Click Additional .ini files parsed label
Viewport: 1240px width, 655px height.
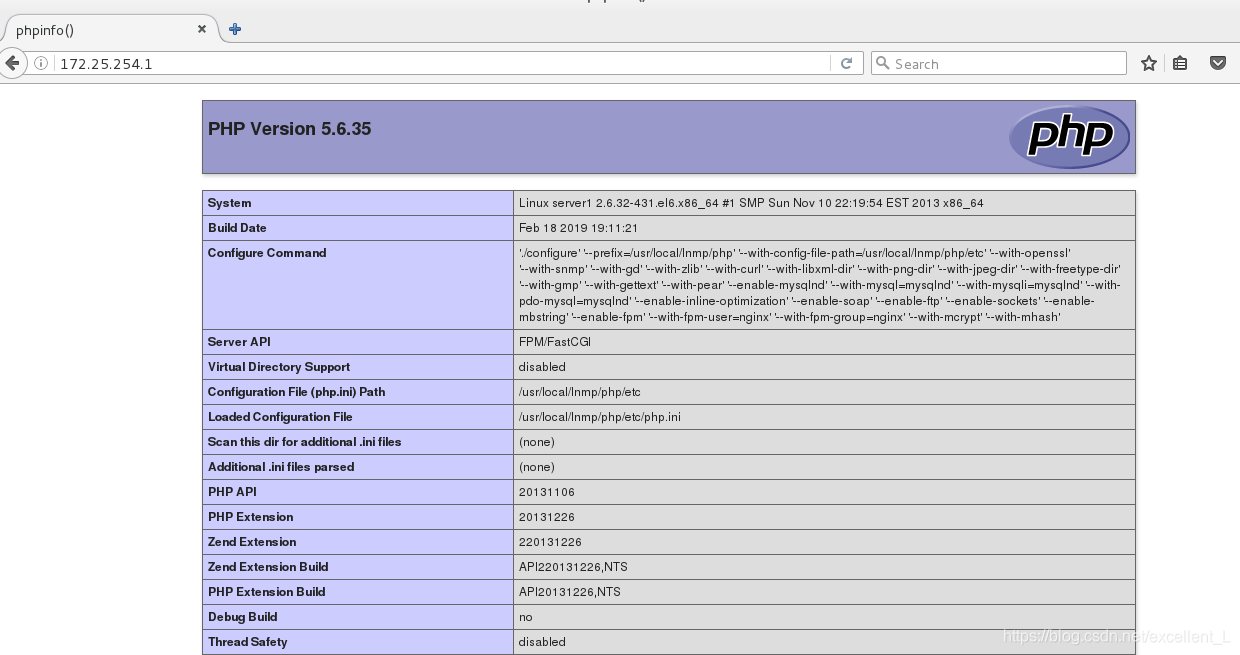(x=281, y=467)
